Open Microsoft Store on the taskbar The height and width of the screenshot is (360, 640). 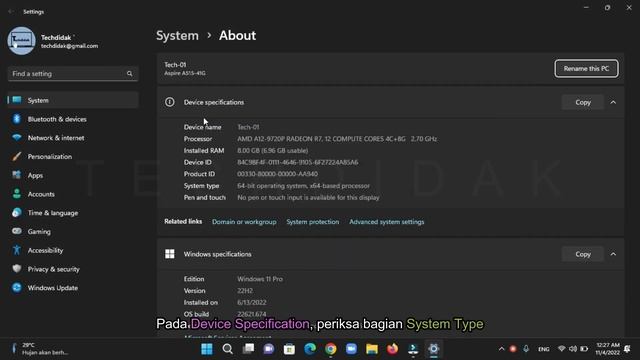[x=289, y=349]
